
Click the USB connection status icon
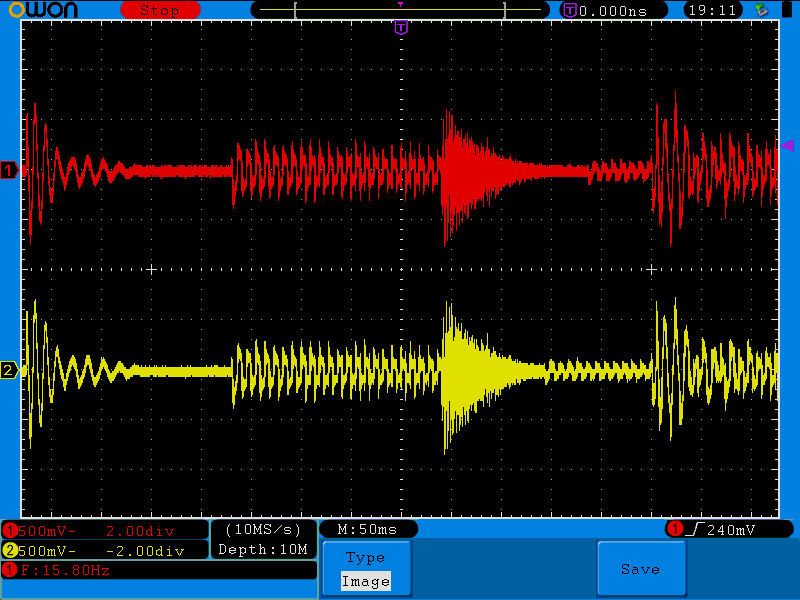761,10
